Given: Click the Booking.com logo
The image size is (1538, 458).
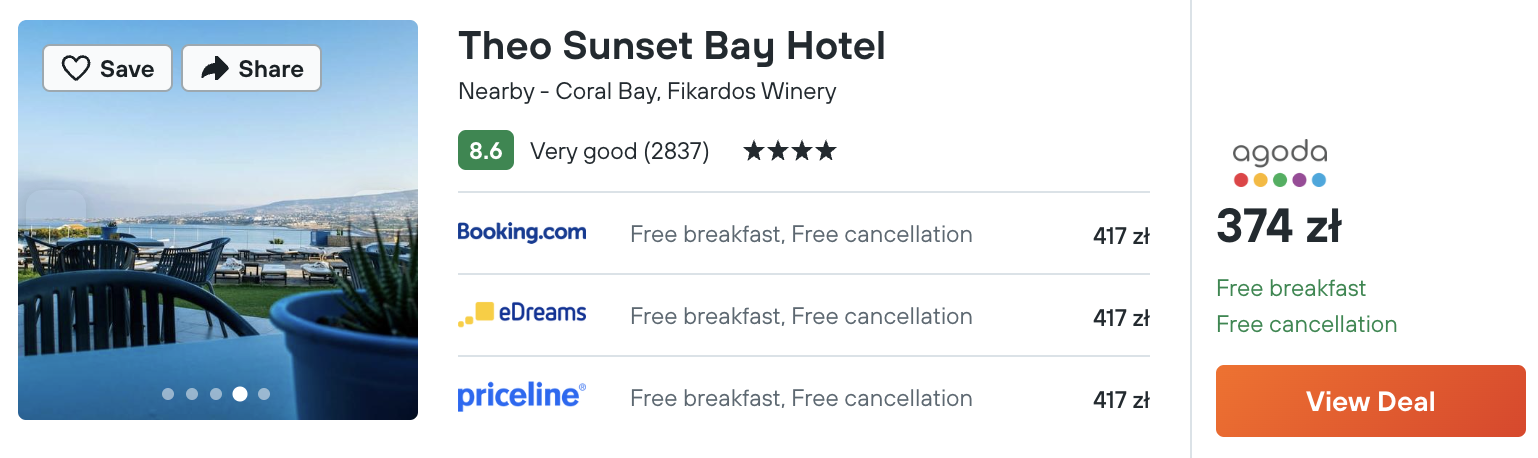Looking at the screenshot, I should [522, 232].
